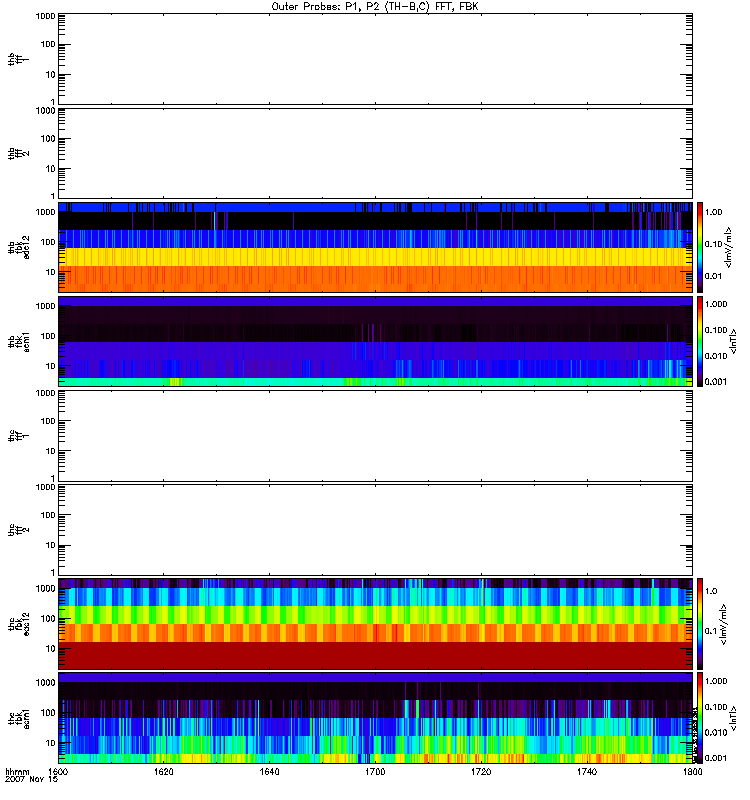Select the empty thc fff 1 plot panel

375,436
